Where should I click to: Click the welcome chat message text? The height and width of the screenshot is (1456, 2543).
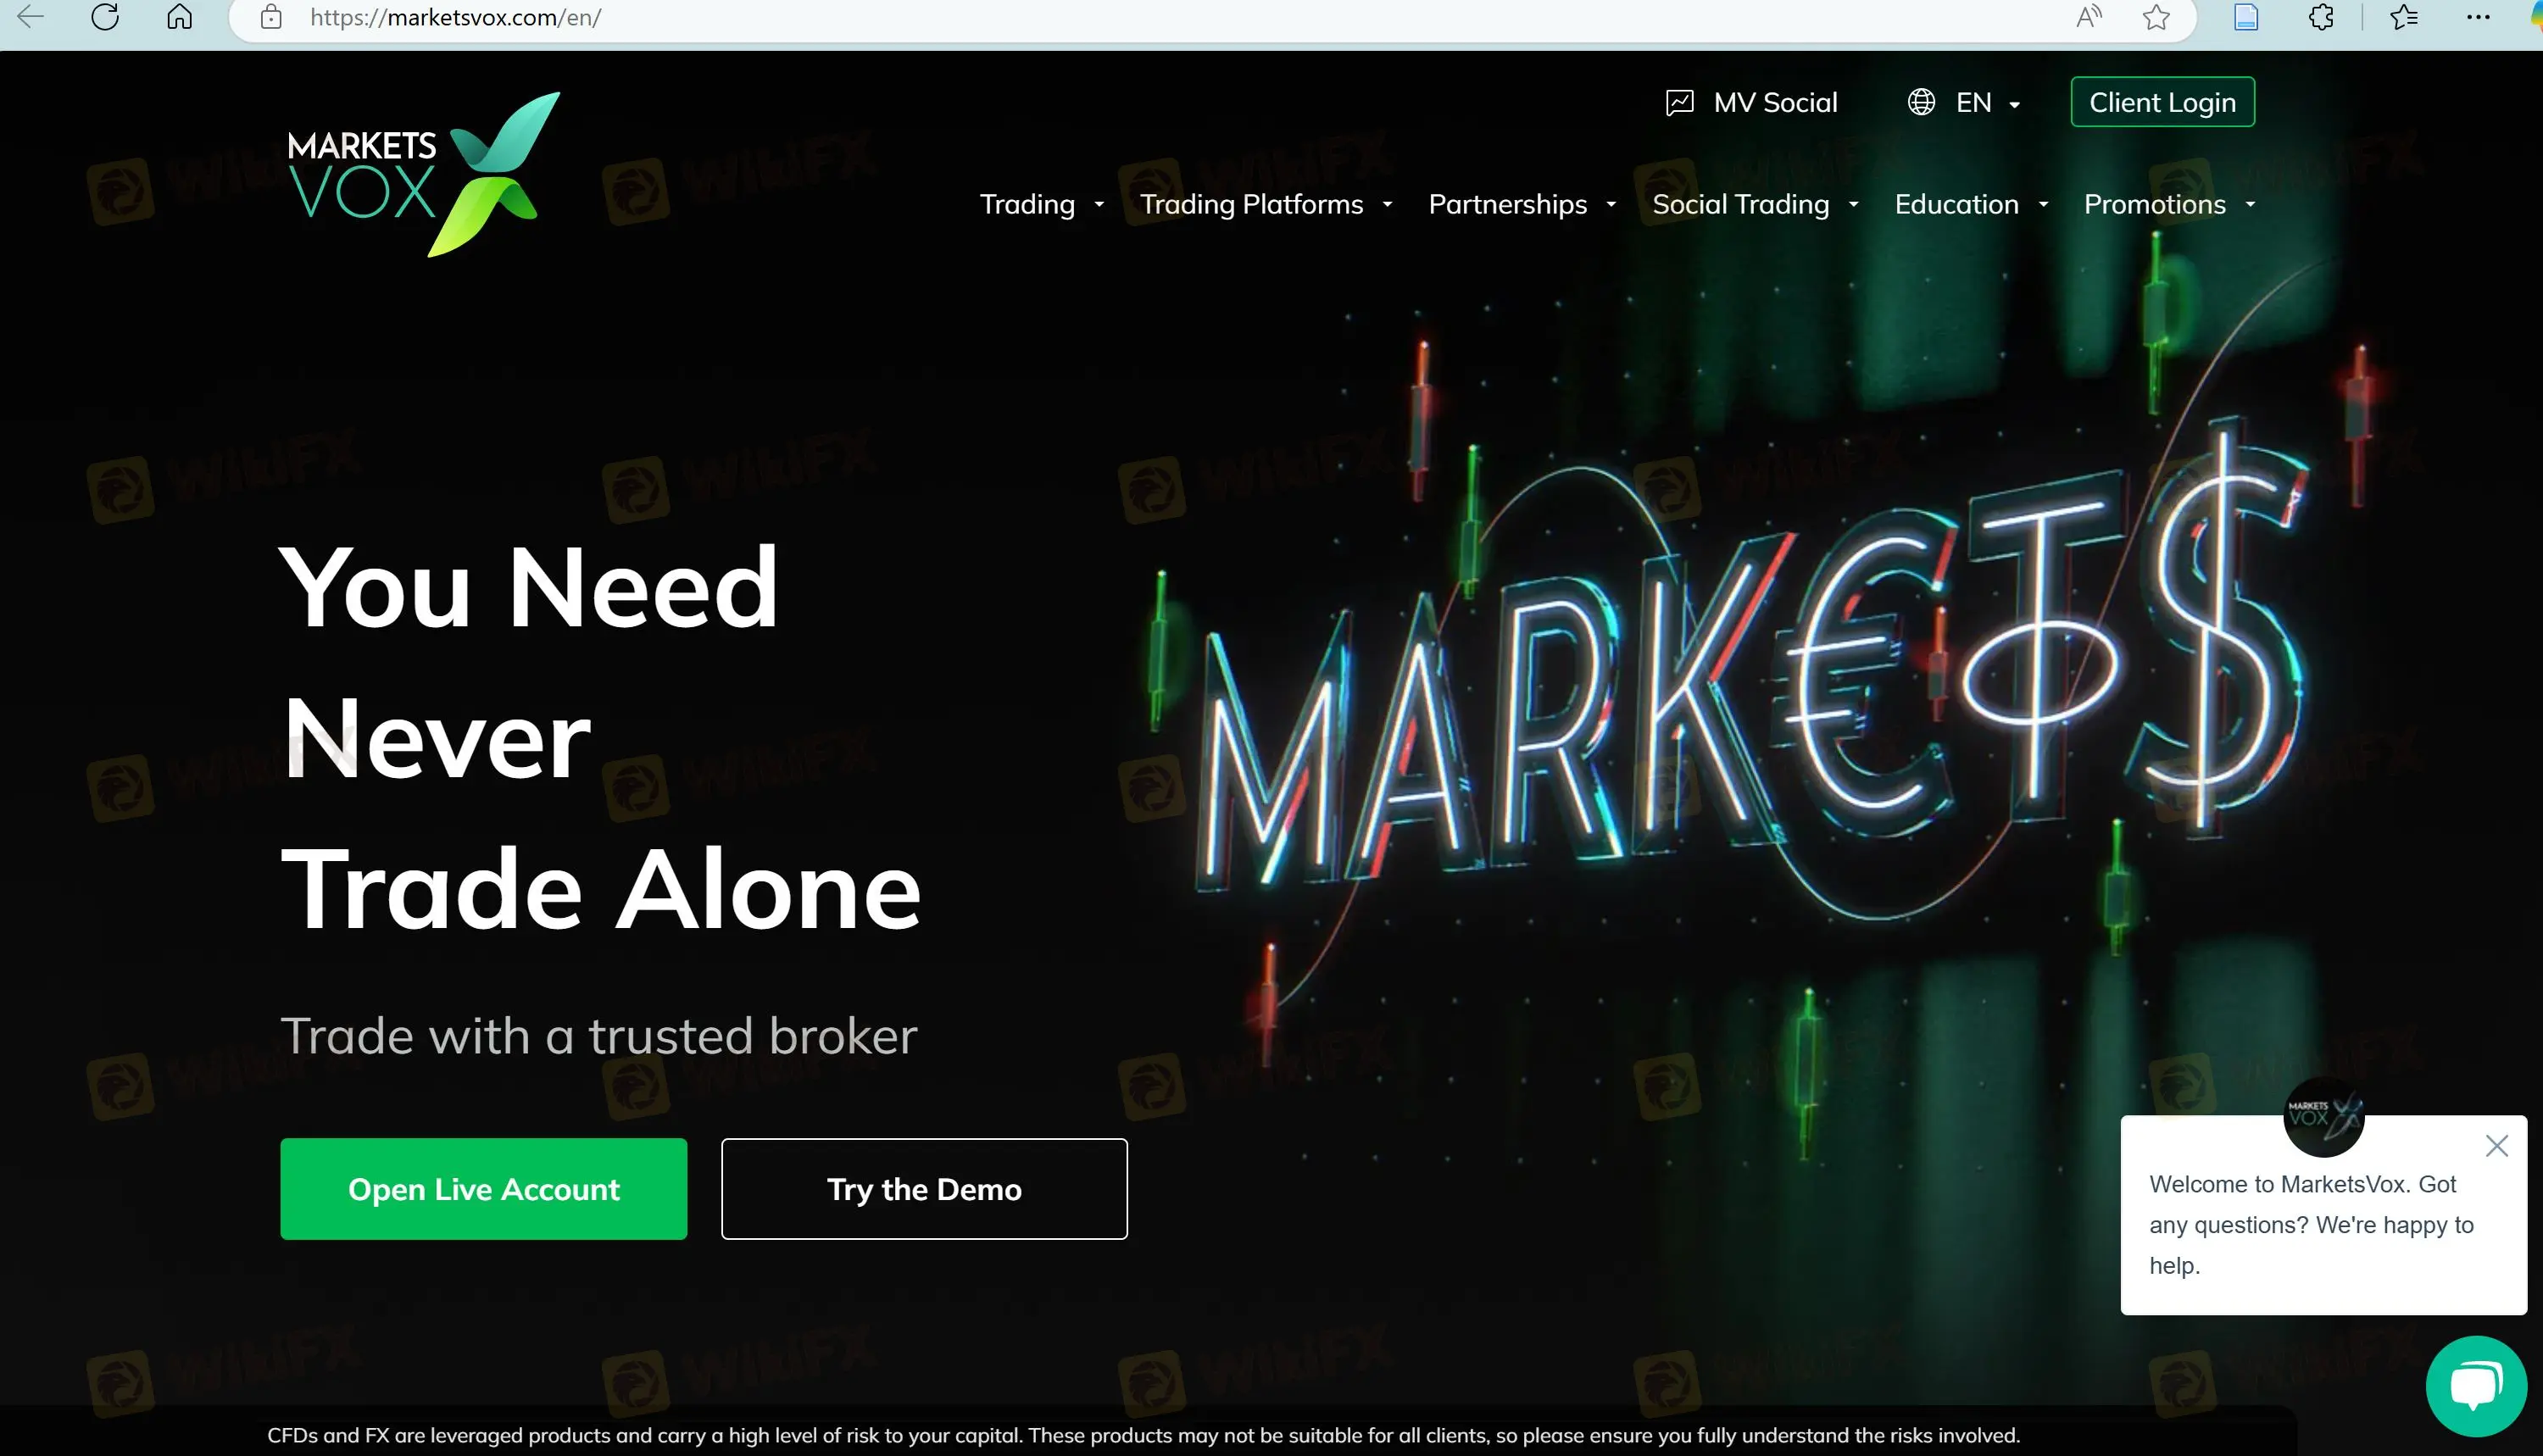tap(2311, 1225)
